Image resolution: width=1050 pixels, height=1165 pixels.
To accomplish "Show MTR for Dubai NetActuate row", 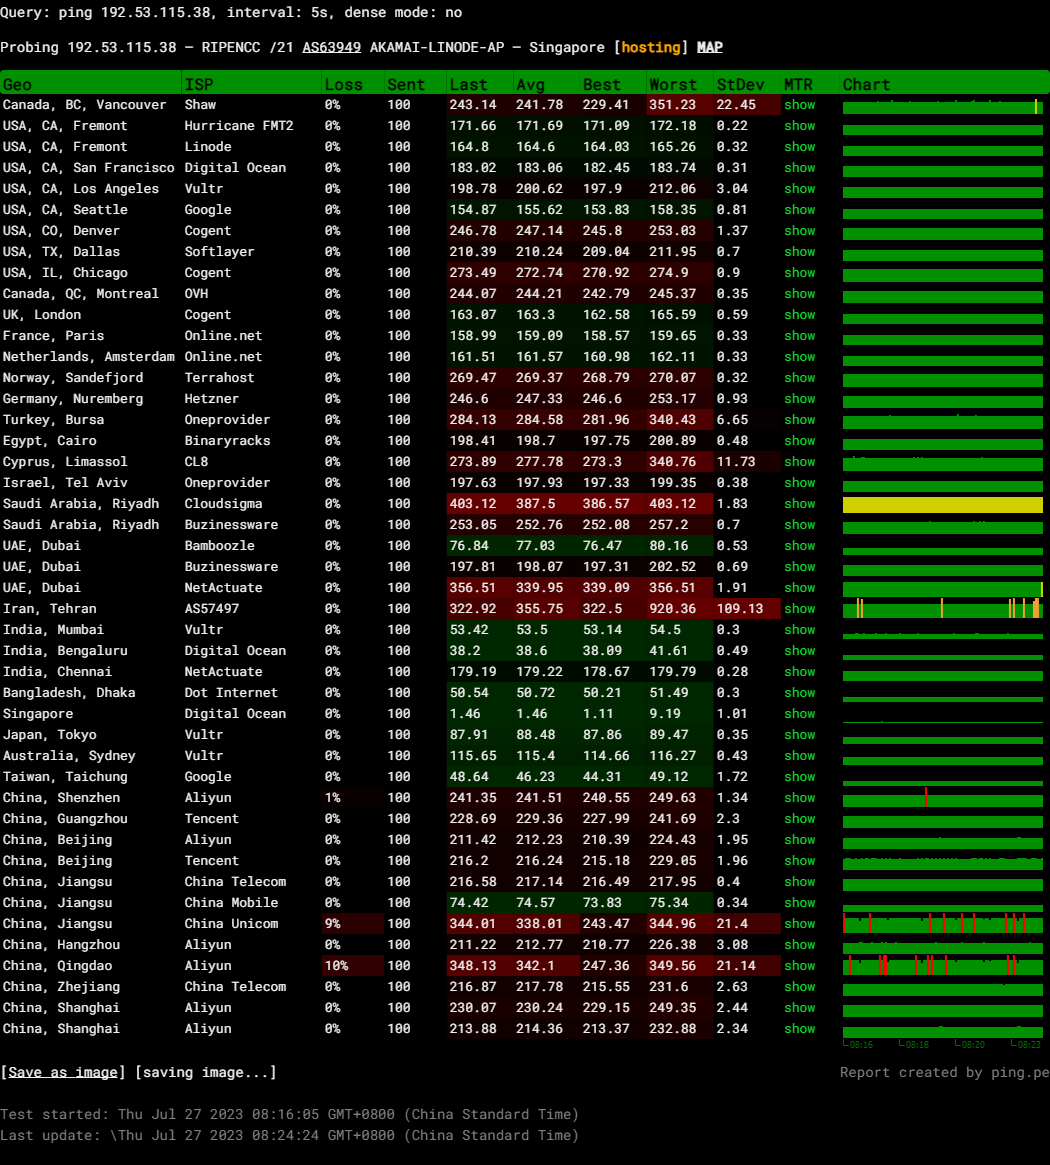I will pyautogui.click(x=800, y=588).
